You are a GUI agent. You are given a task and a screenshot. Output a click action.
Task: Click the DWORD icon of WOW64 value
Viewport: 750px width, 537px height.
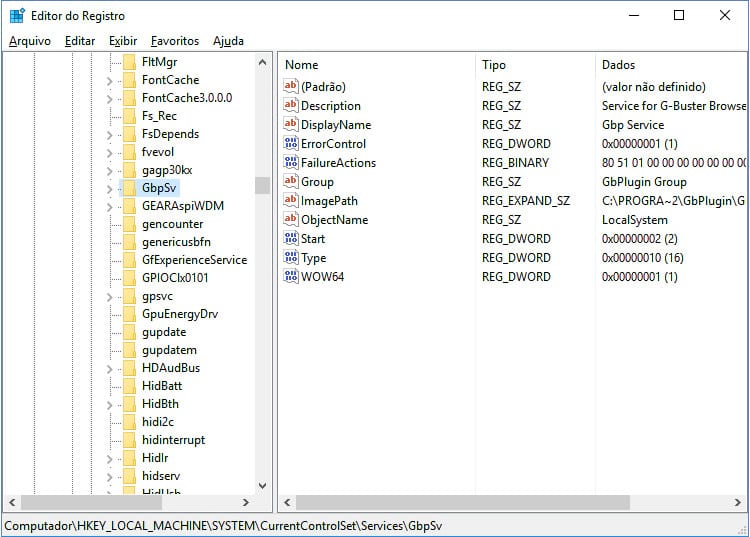tap(290, 276)
